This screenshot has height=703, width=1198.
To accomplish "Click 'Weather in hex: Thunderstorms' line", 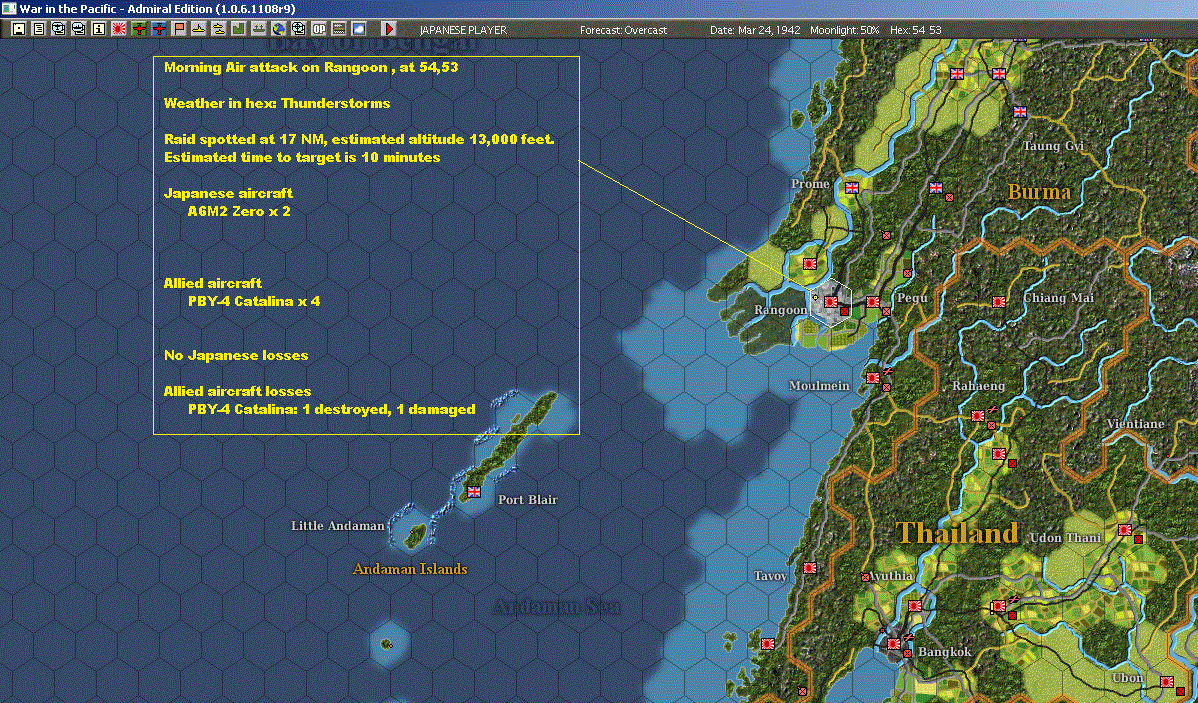I will (x=277, y=103).
